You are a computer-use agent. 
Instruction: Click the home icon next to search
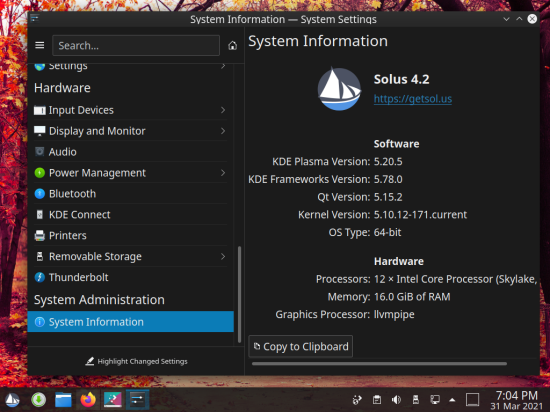tap(232, 45)
